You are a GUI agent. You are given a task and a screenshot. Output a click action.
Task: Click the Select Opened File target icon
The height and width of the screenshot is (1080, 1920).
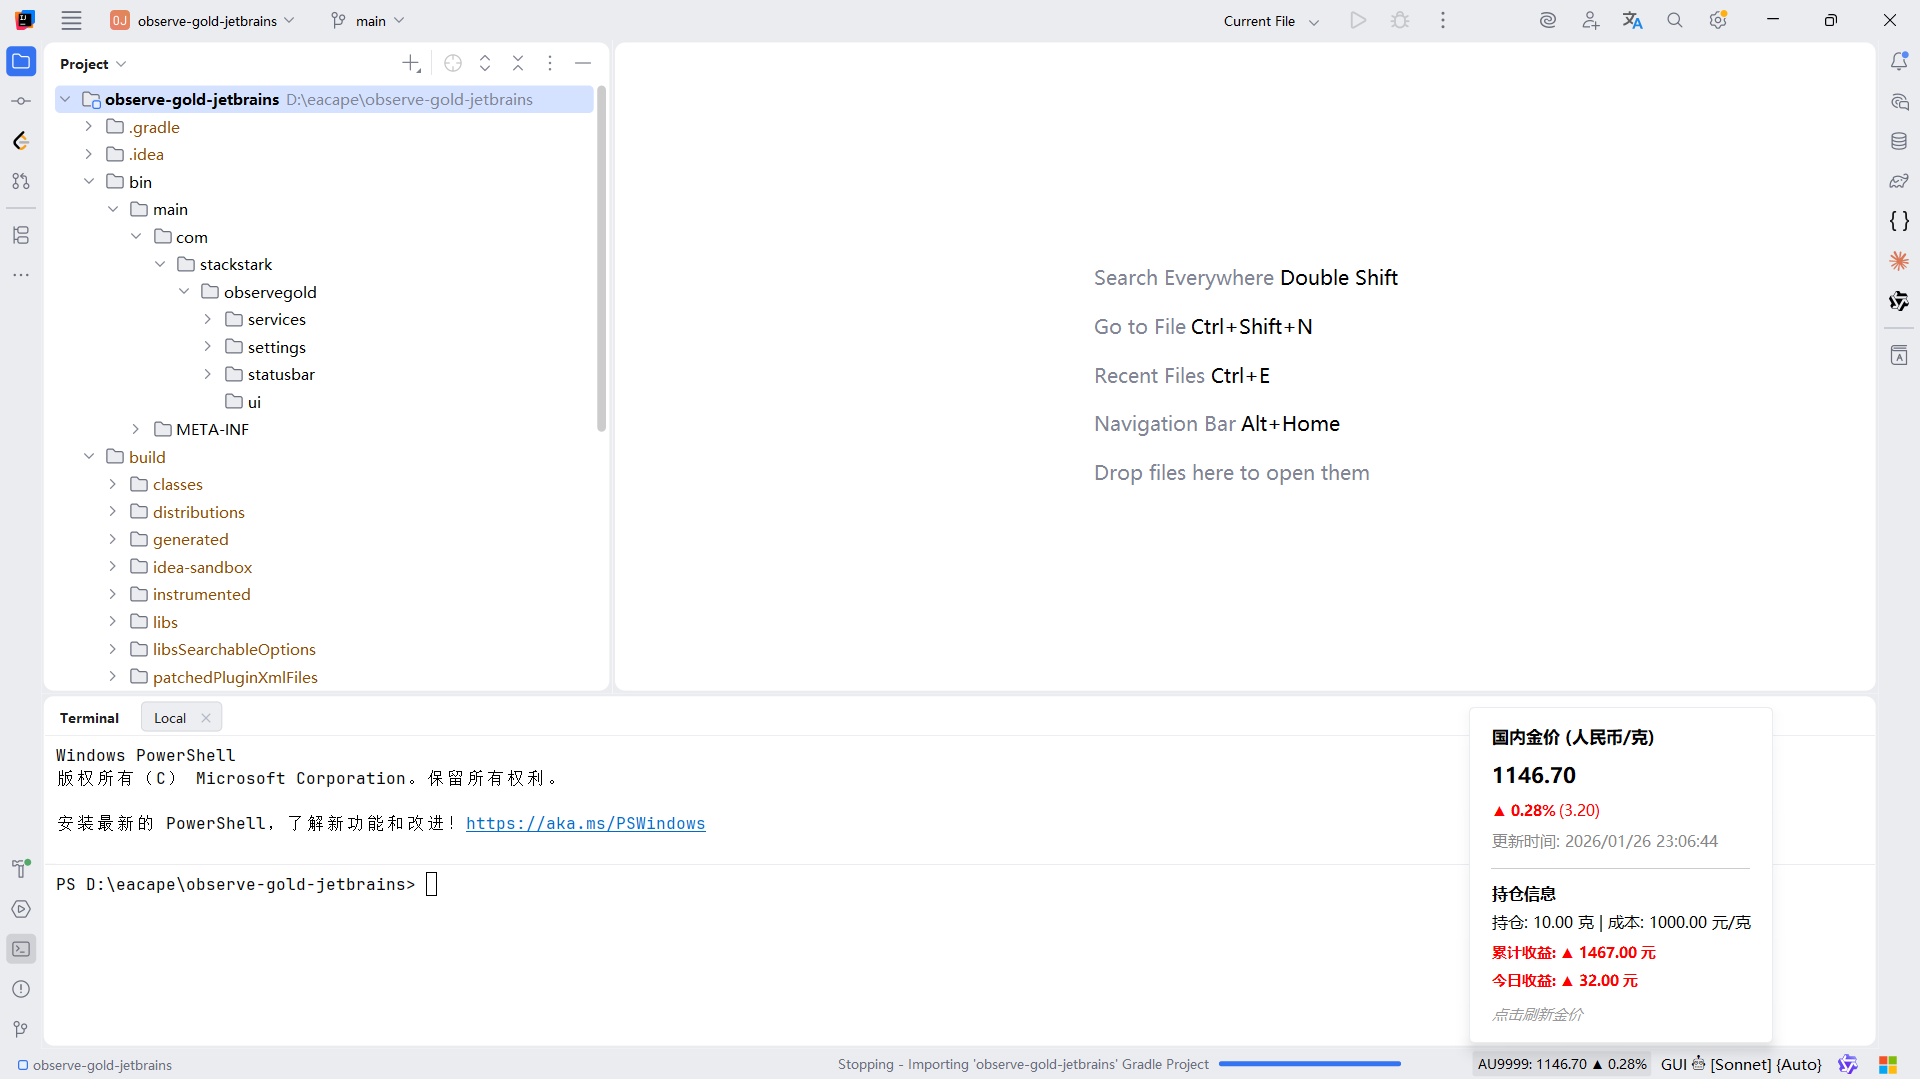[453, 63]
